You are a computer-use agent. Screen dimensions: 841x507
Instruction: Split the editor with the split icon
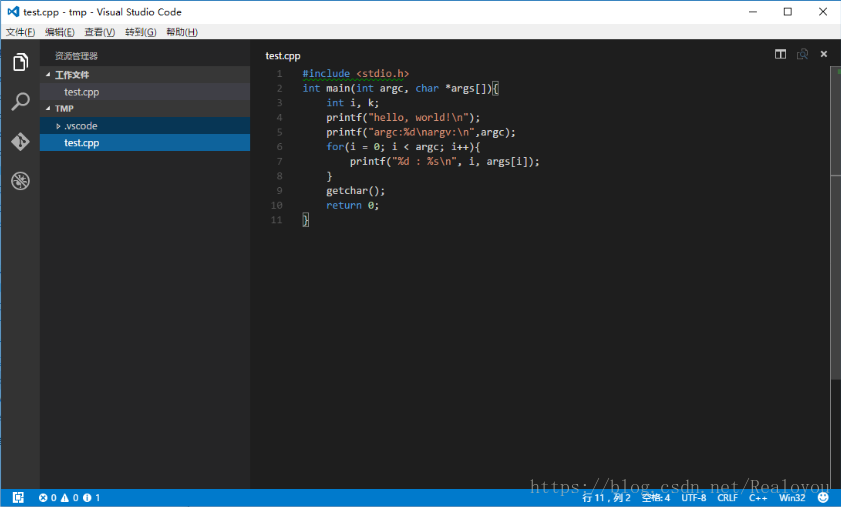coord(780,54)
